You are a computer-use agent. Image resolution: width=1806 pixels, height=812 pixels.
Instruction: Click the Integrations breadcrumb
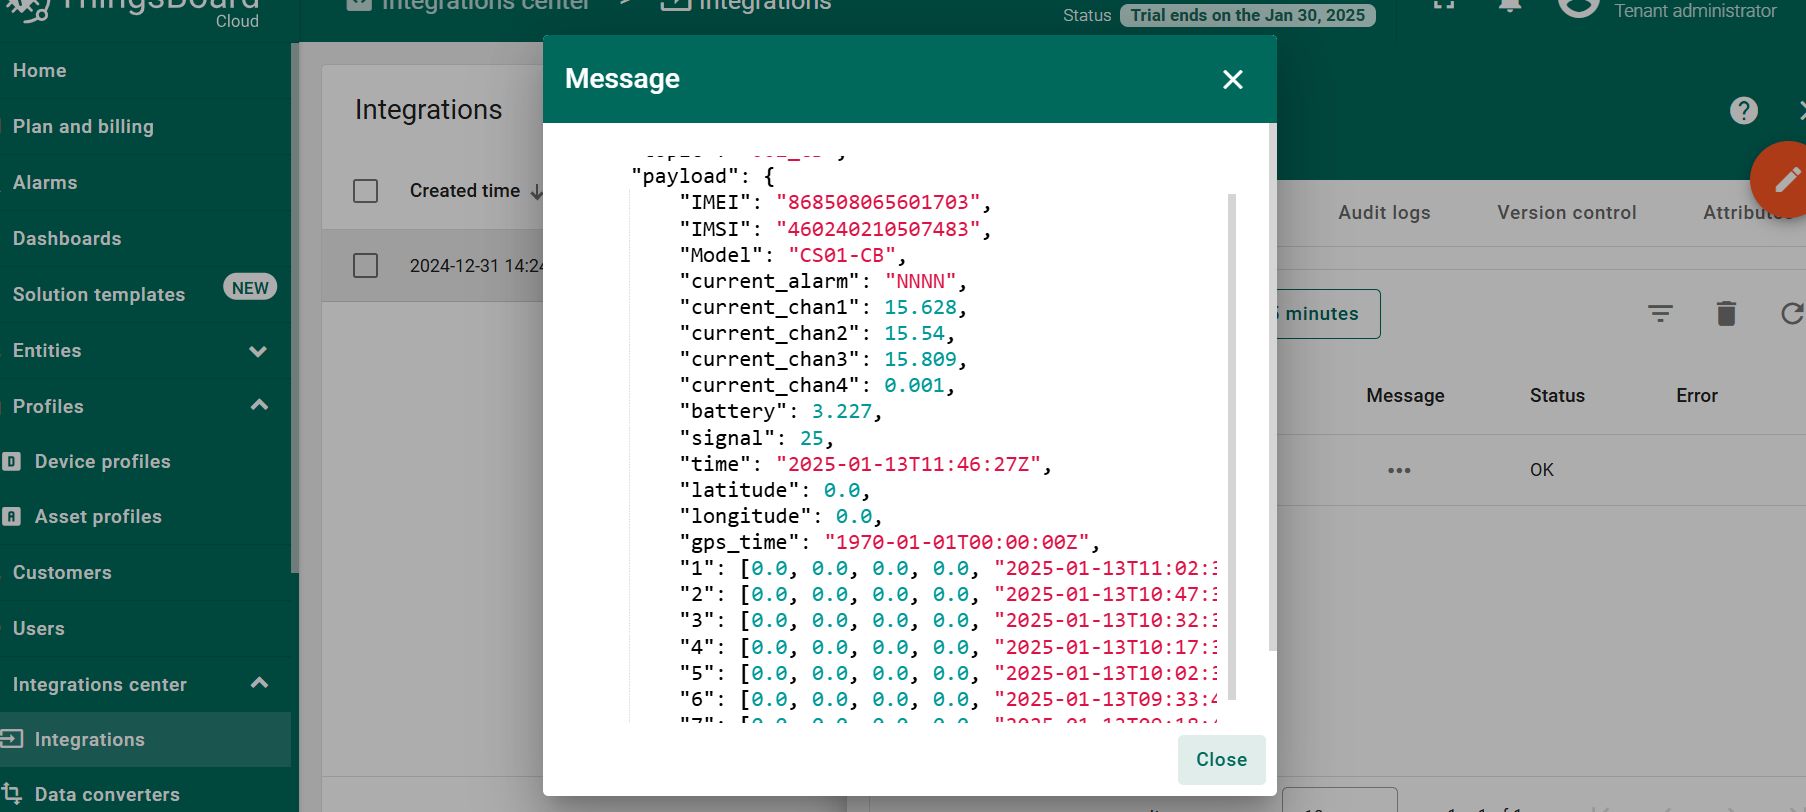[746, 6]
